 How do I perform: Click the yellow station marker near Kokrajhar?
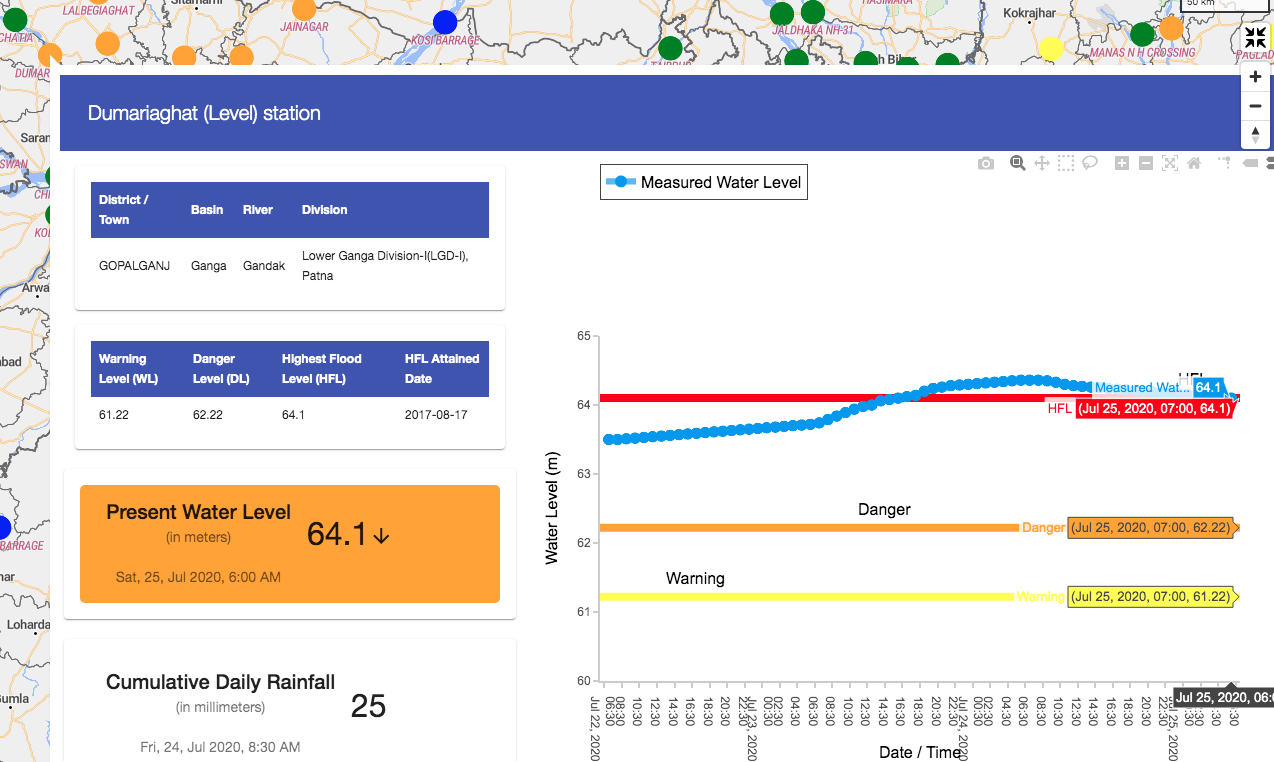[1051, 48]
